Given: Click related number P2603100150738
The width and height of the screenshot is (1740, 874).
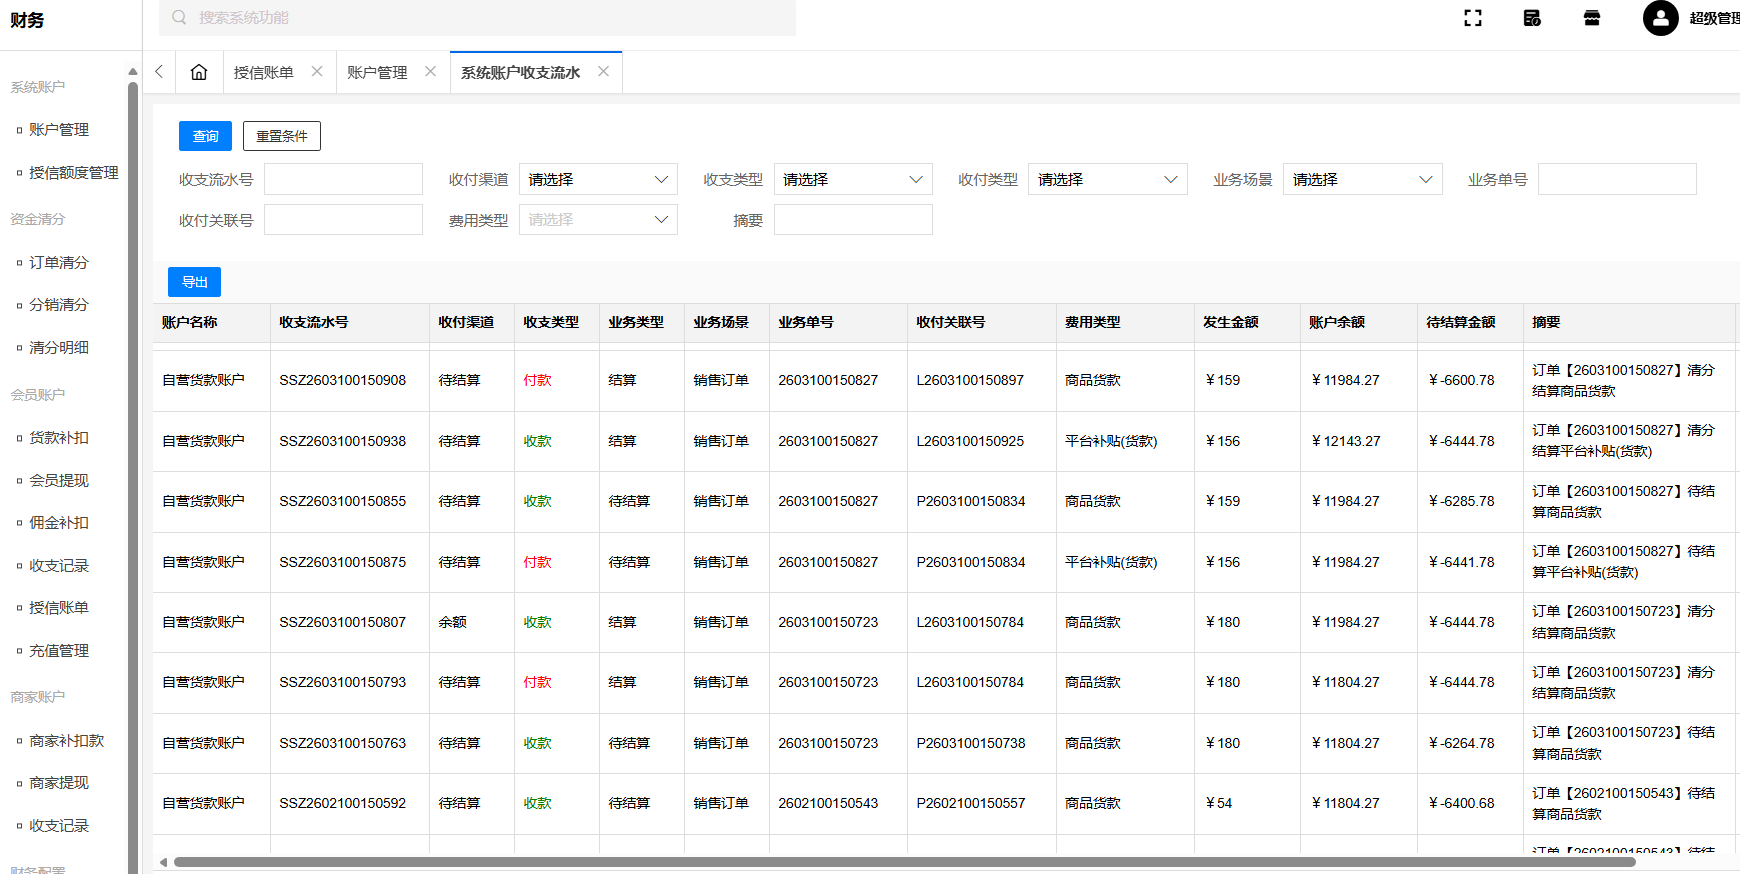Looking at the screenshot, I should point(971,743).
